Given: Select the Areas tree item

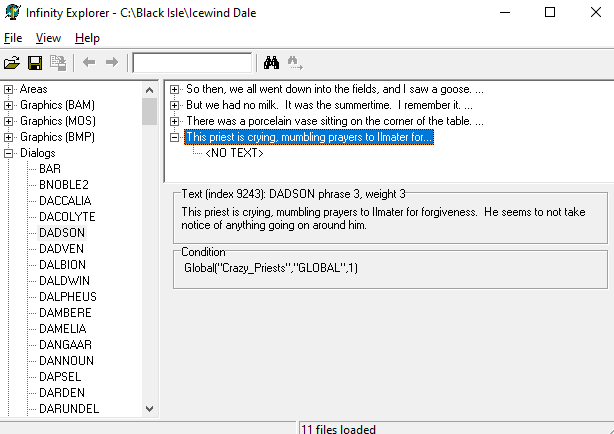Looking at the screenshot, I should click(x=34, y=89).
